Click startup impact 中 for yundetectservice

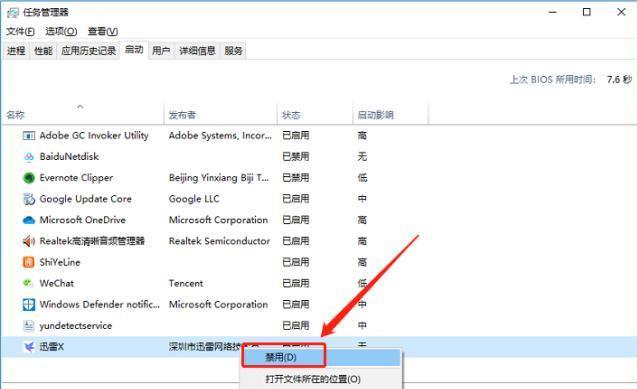click(x=362, y=326)
